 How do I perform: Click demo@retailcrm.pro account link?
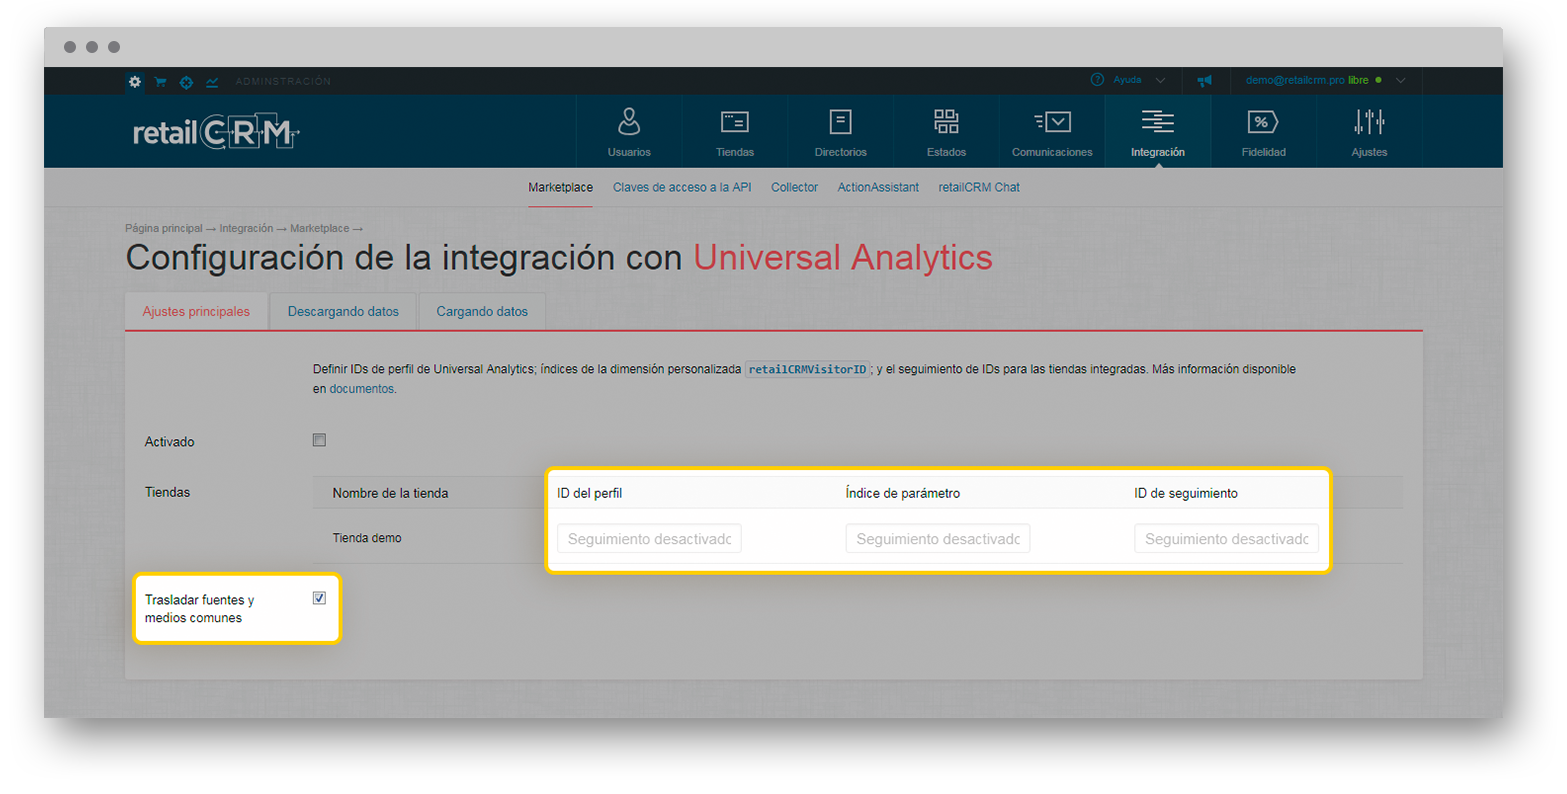pyautogui.click(x=1295, y=80)
